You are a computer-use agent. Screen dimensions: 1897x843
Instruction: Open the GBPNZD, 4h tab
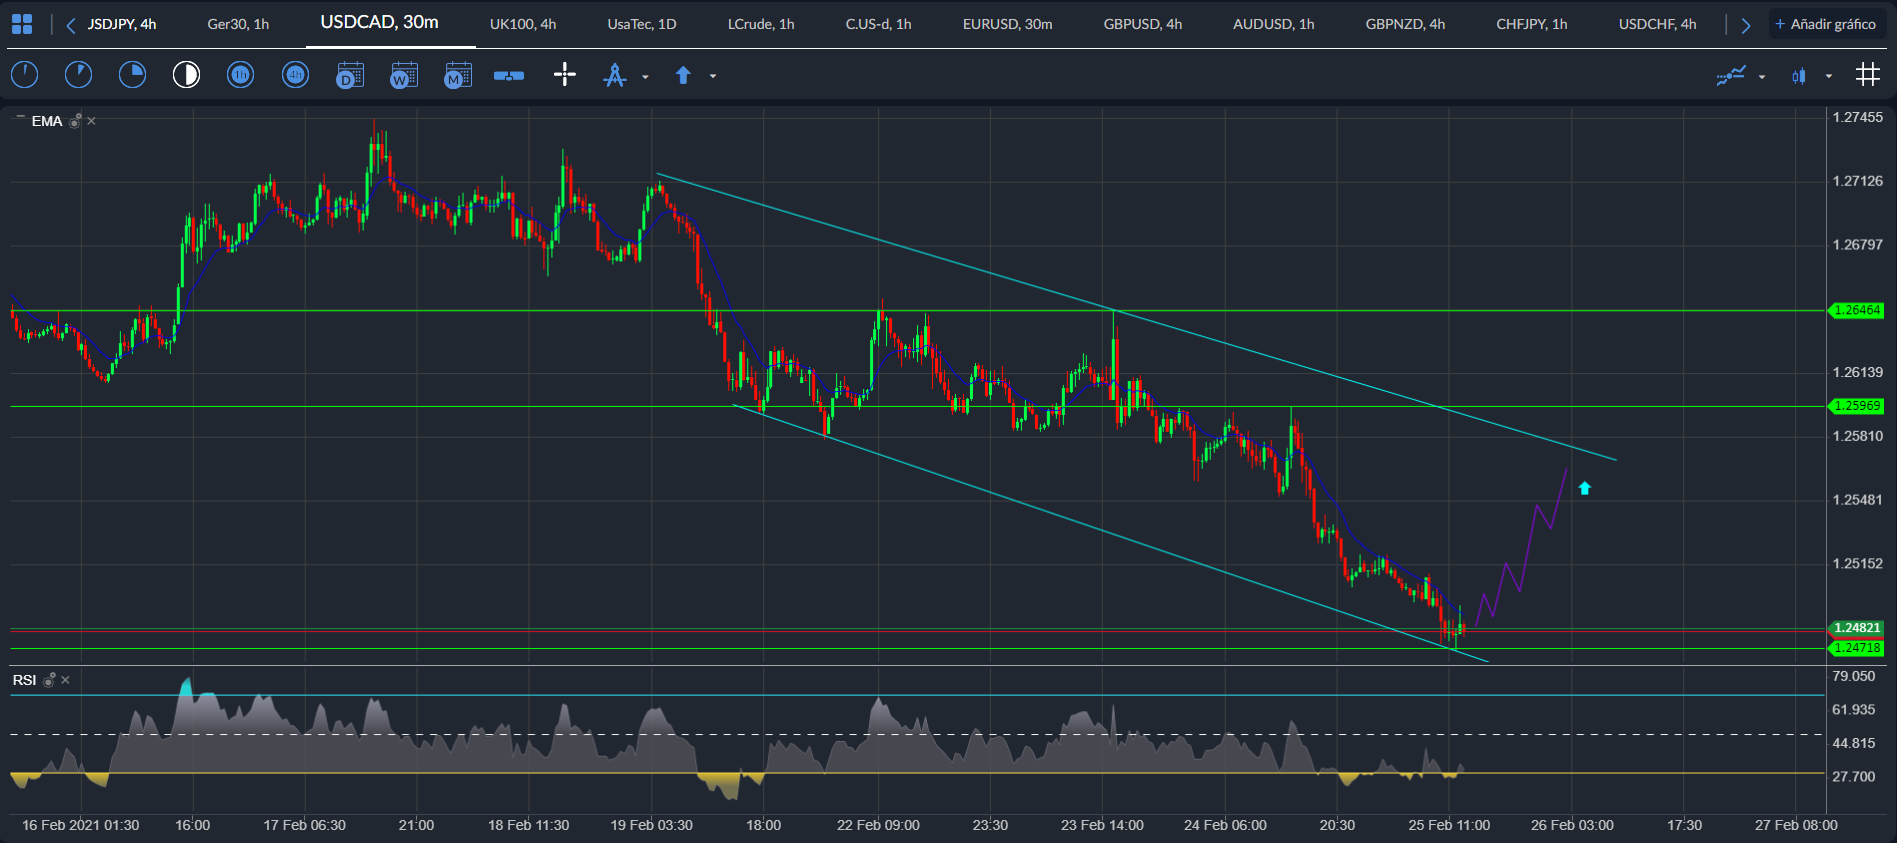(x=1405, y=24)
